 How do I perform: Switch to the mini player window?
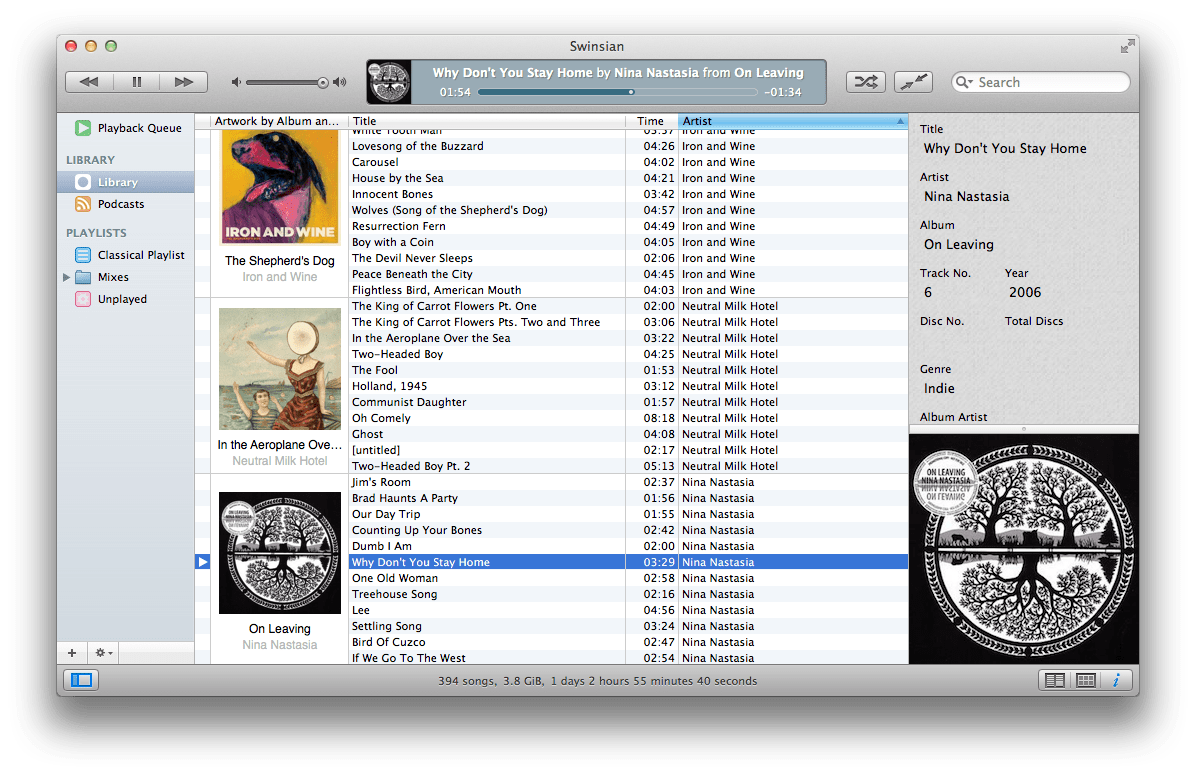(x=912, y=82)
